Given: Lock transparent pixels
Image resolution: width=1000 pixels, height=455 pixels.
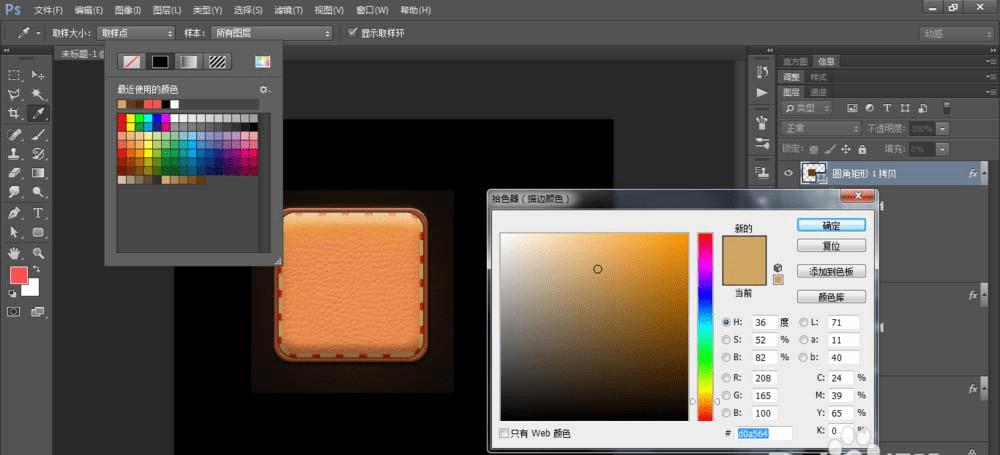Looking at the screenshot, I should [x=814, y=149].
